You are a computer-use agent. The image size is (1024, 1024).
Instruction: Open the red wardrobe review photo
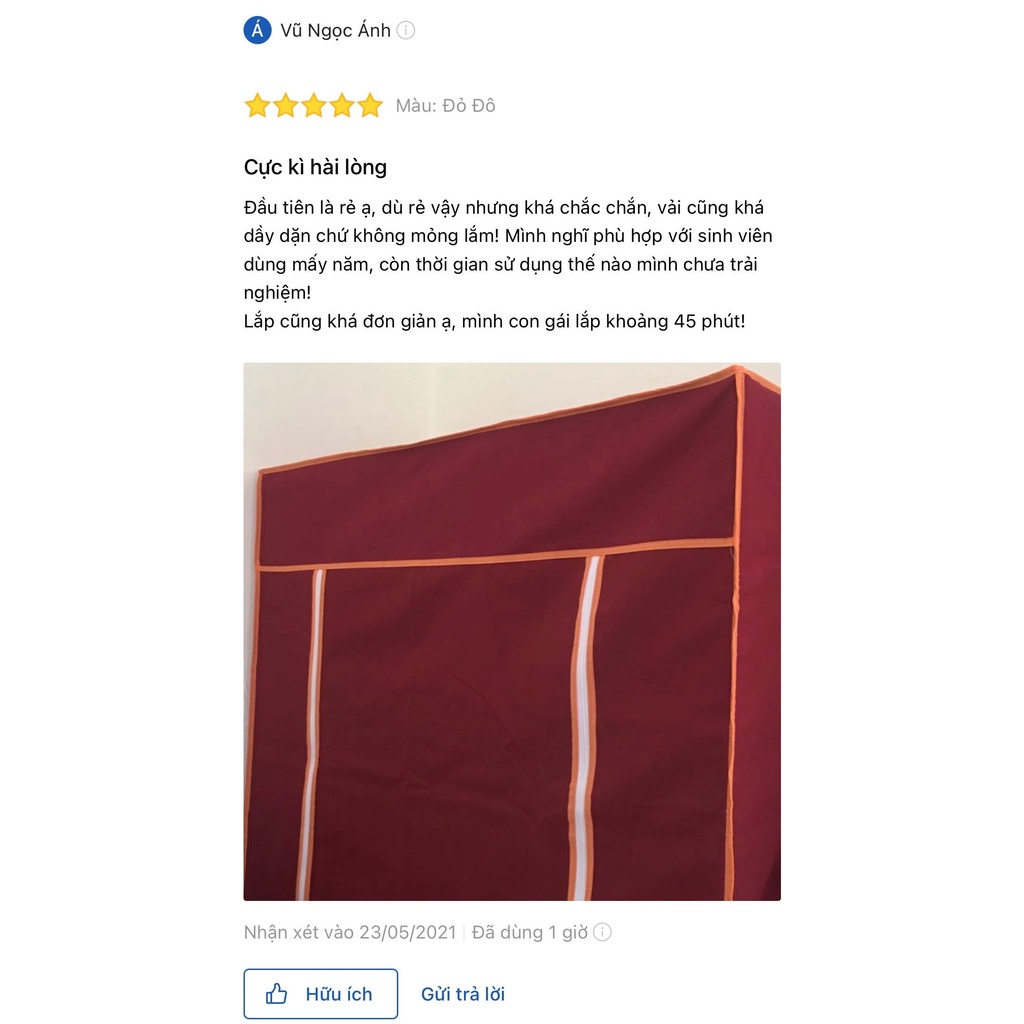pos(512,632)
